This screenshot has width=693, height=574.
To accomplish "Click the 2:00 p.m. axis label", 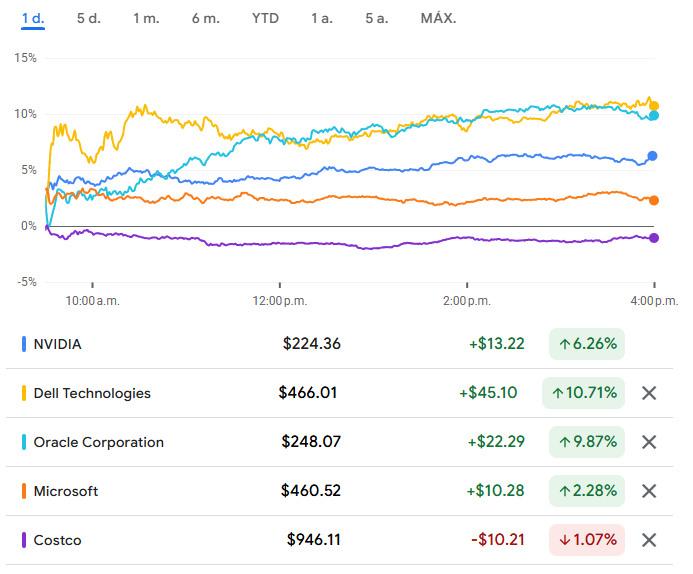I will 467,301.
